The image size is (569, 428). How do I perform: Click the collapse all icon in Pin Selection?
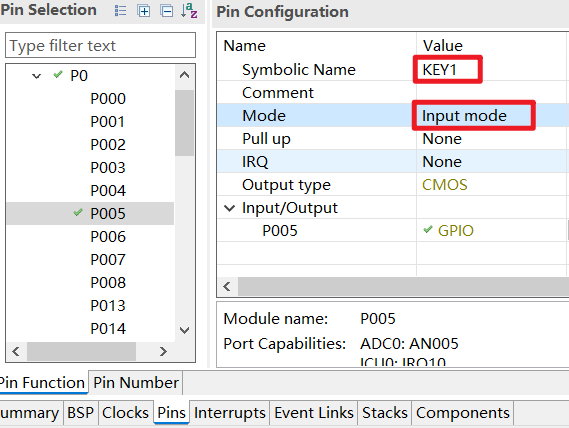167,11
